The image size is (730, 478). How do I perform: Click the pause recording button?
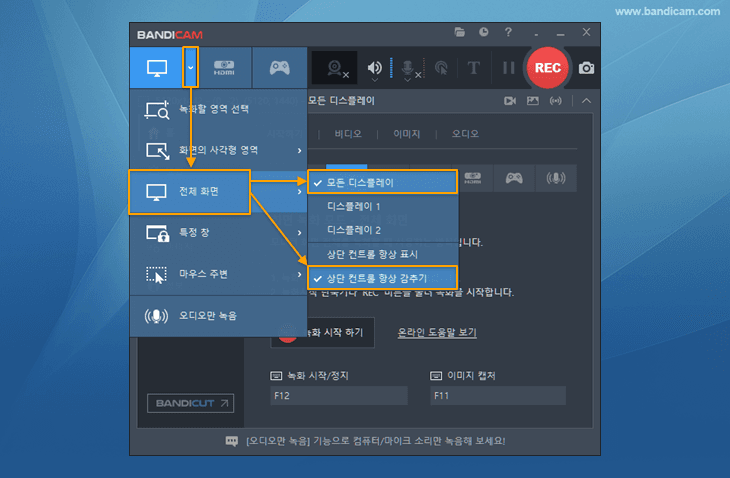click(508, 68)
